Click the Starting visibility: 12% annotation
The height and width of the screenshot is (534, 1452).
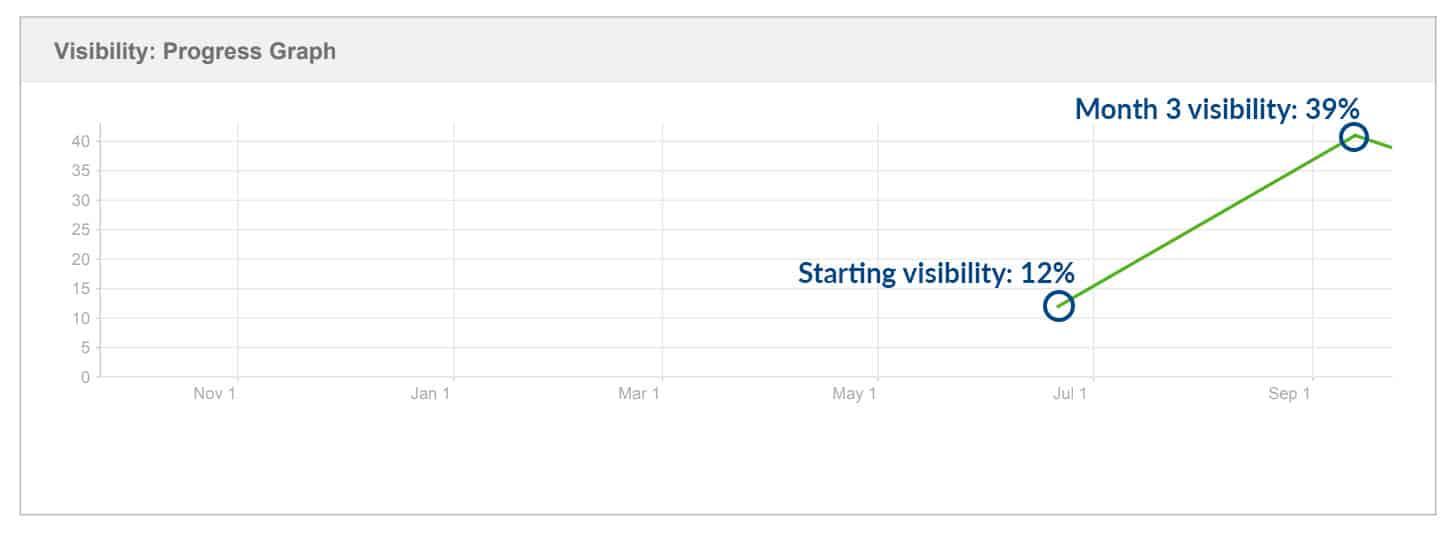click(x=936, y=273)
